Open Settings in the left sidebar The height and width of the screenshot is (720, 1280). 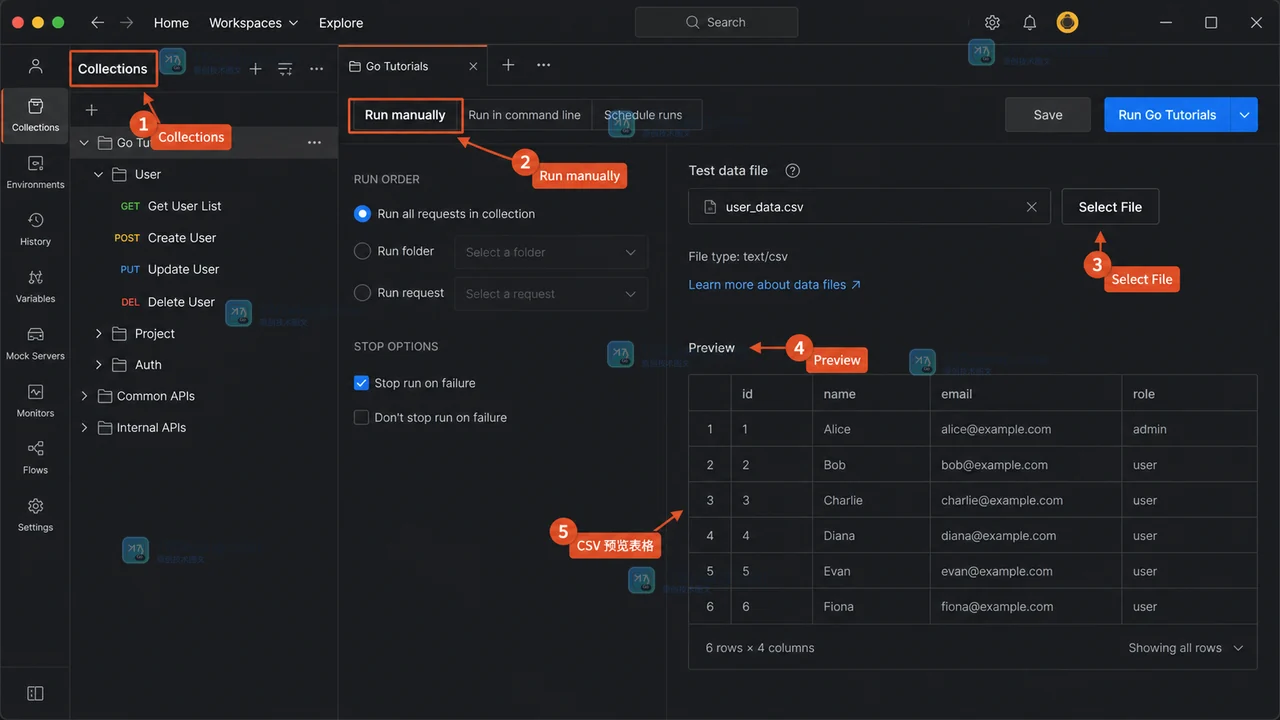pos(35,514)
